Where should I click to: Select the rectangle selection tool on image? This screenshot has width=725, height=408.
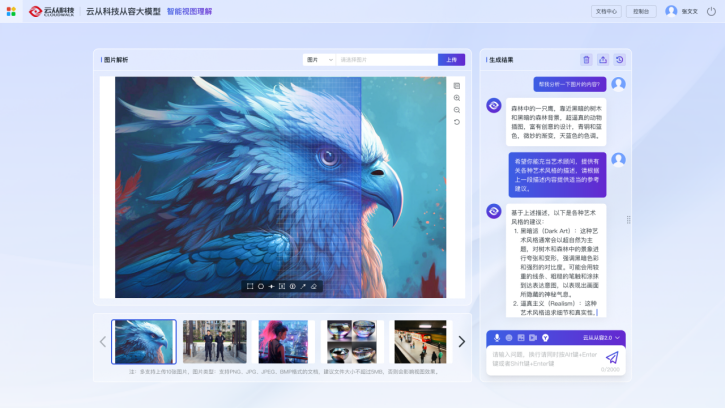tap(250, 286)
